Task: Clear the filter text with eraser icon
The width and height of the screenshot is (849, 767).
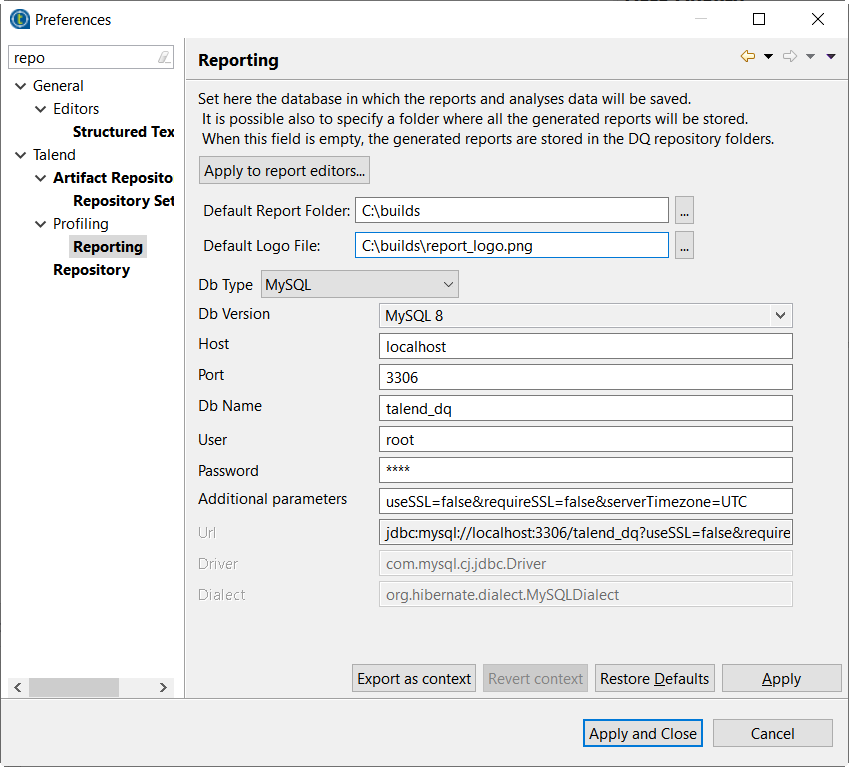Action: click(x=164, y=58)
